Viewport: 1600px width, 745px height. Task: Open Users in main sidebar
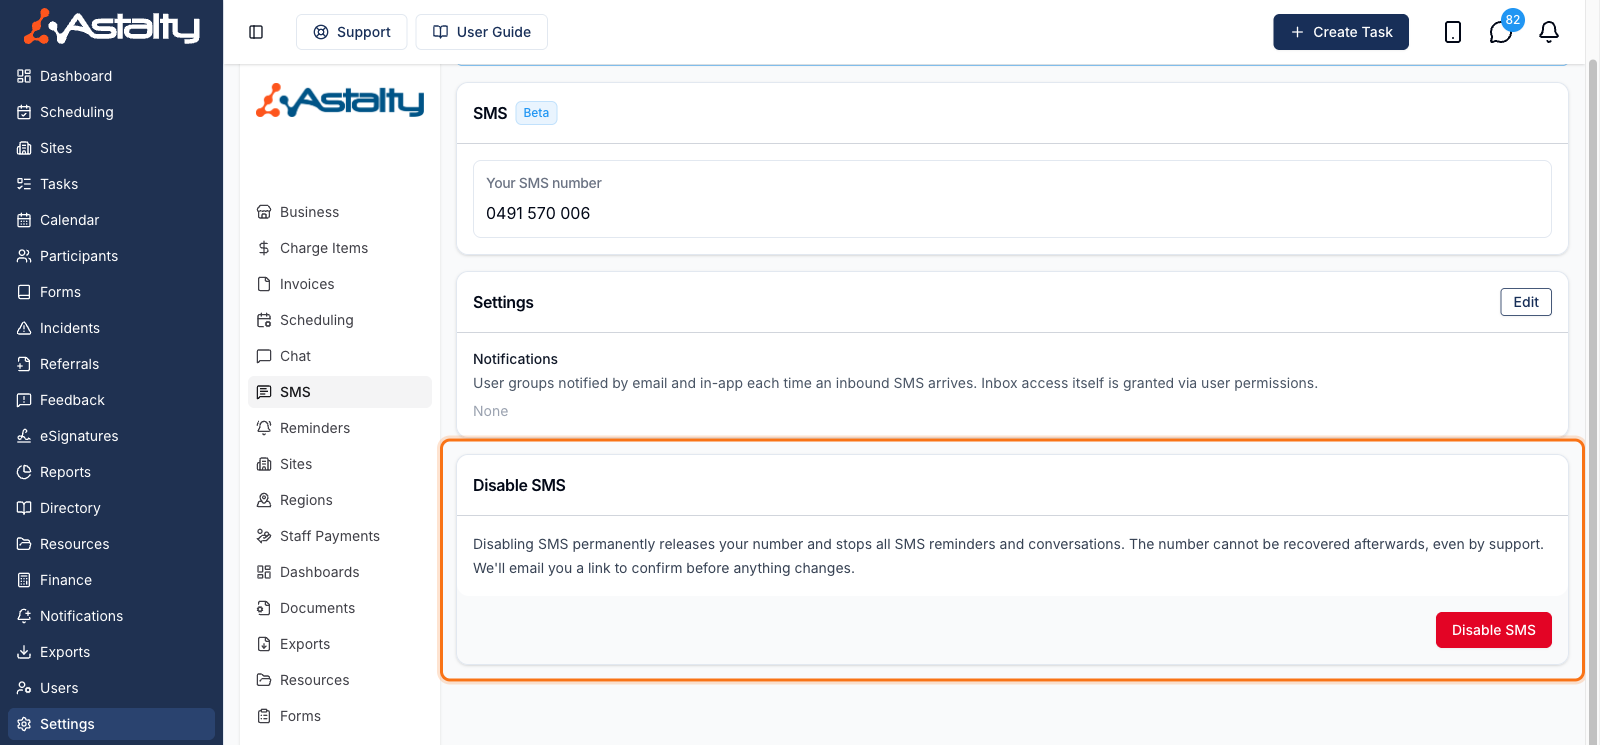pos(111,688)
